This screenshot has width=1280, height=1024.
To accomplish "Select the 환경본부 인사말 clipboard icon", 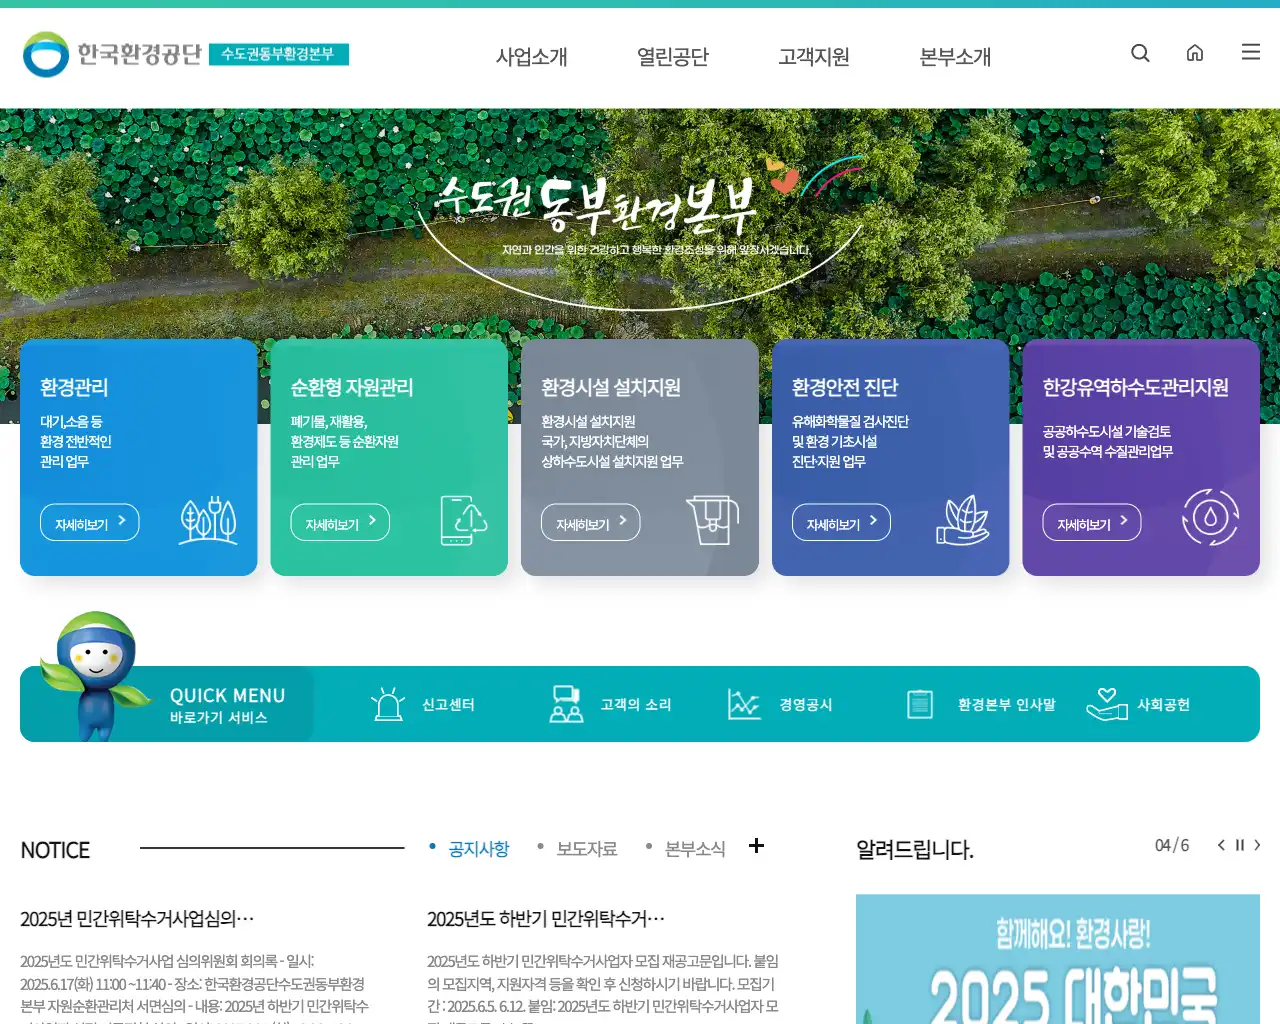I will click(918, 703).
